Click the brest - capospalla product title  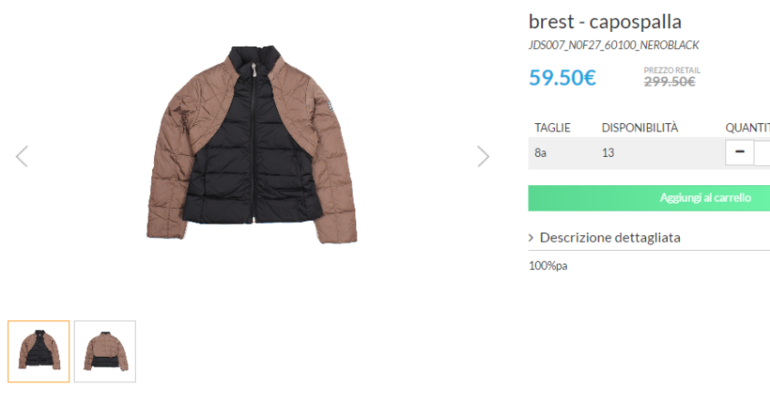[605, 22]
